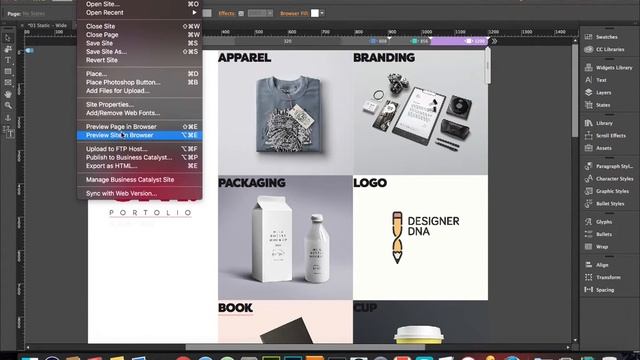Select the Rectangle tool
This screenshot has height=360, width=640.
pos(7,71)
